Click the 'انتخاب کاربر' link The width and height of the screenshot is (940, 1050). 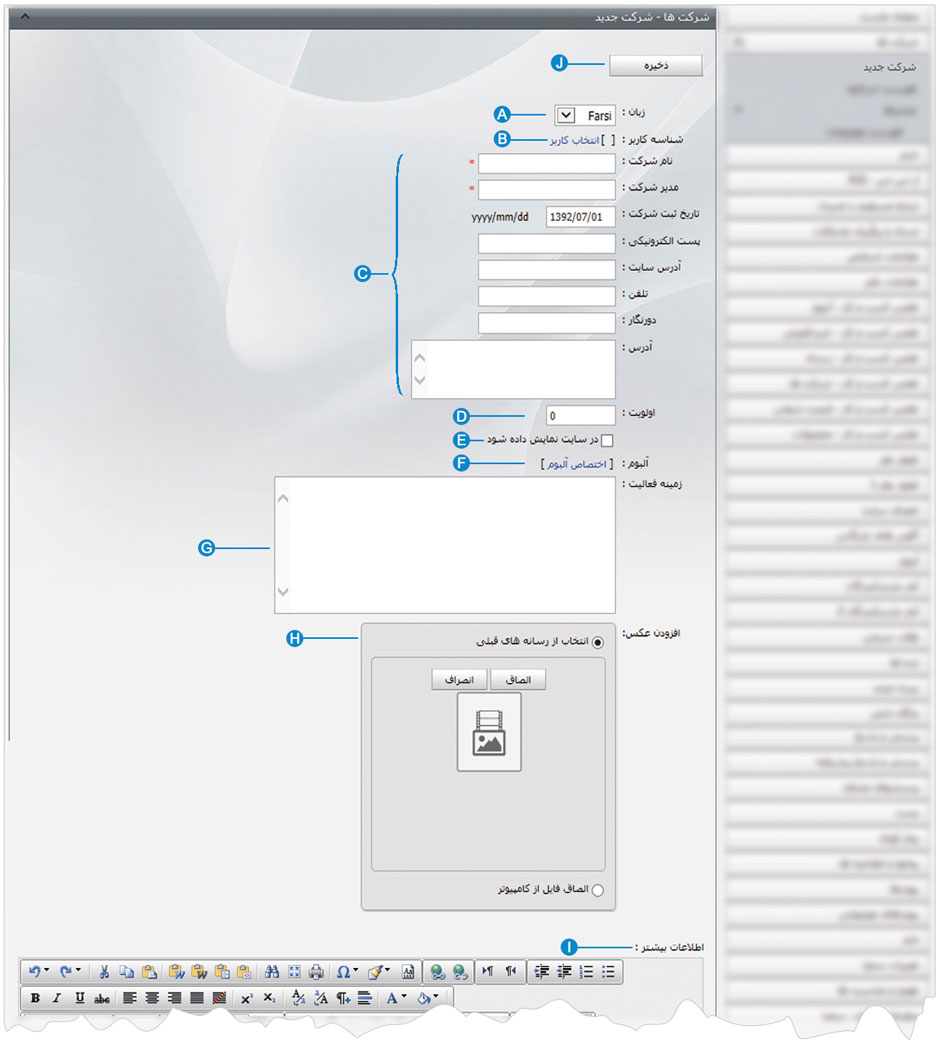[571, 140]
